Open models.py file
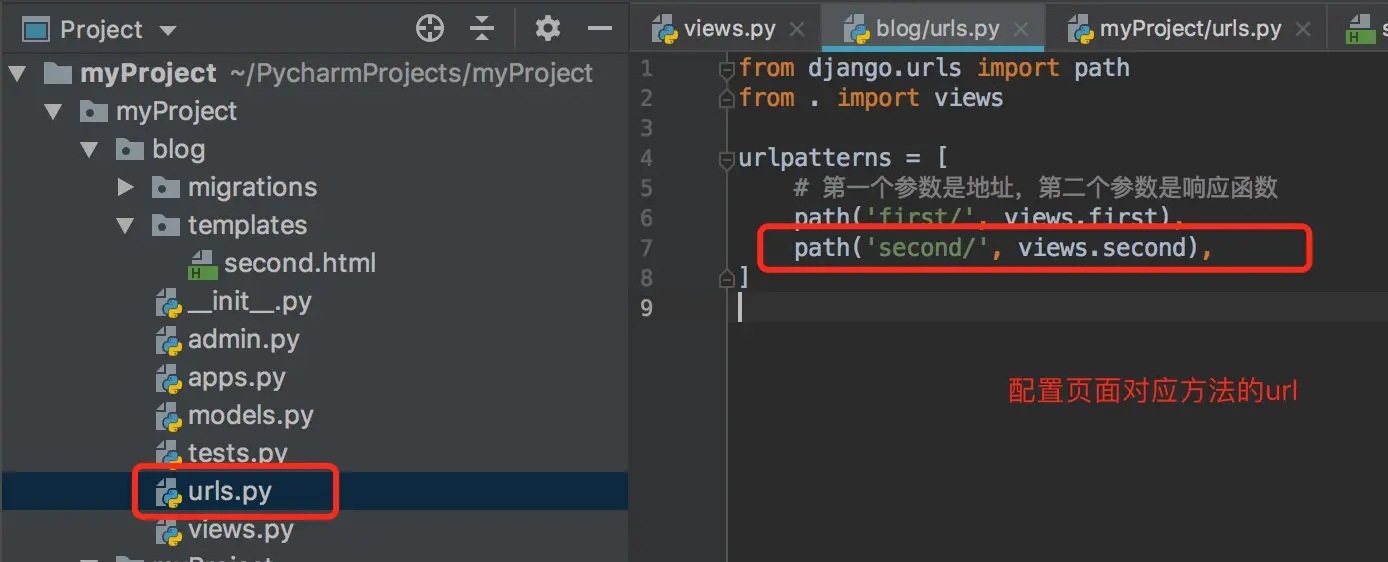The height and width of the screenshot is (562, 1388). 250,416
